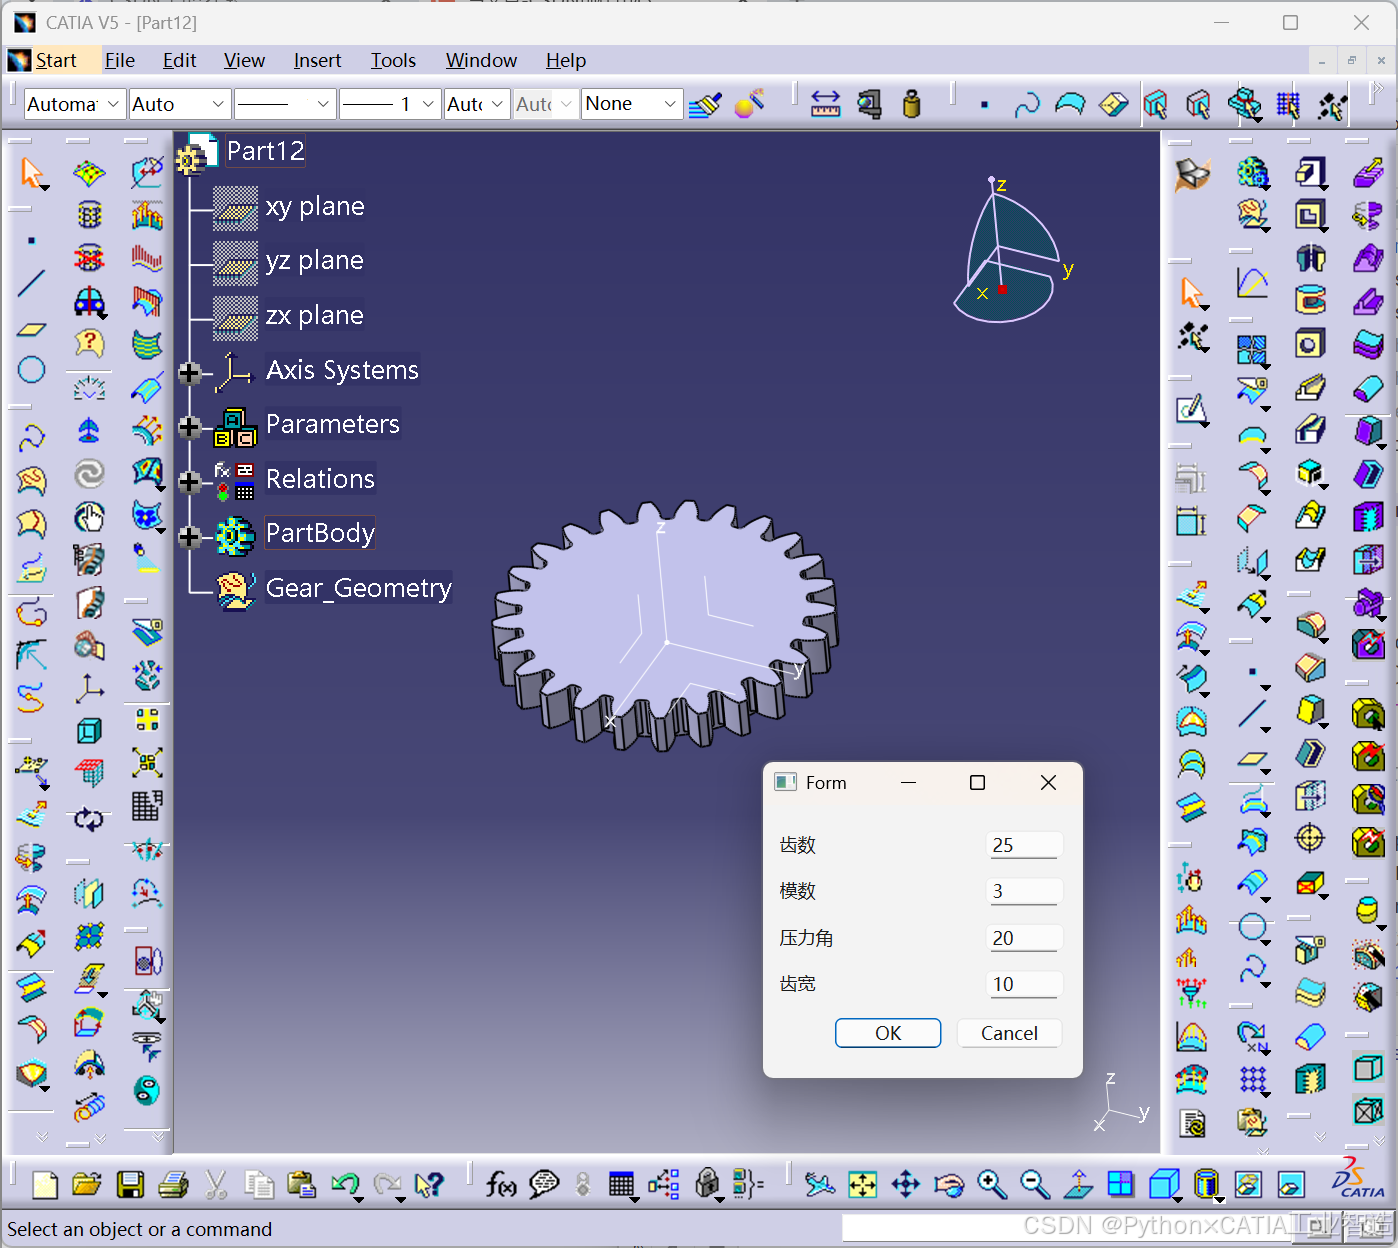Open the Formula f(x) tool
Screen dimensions: 1398x1248
coord(501,1185)
